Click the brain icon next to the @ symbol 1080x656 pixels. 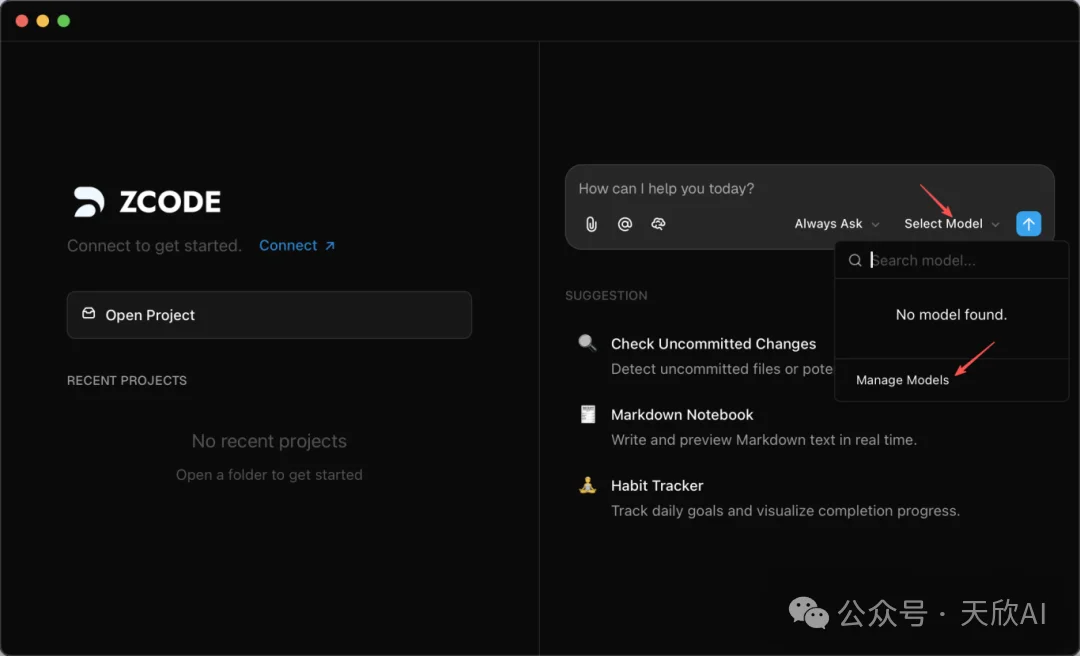[x=658, y=224]
